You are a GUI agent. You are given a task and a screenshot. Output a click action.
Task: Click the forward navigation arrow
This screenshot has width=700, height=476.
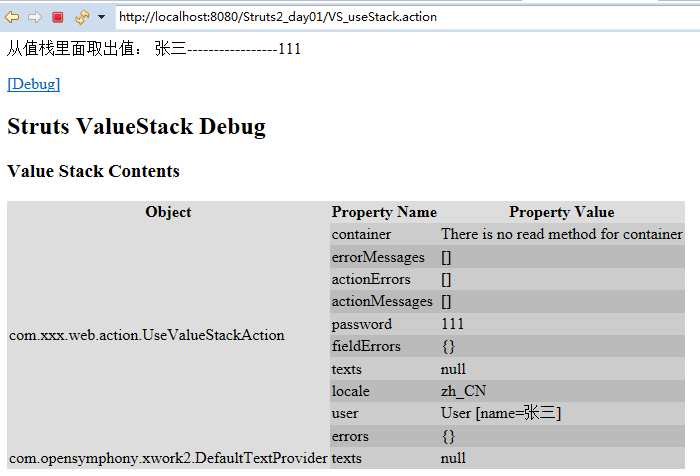(x=35, y=17)
